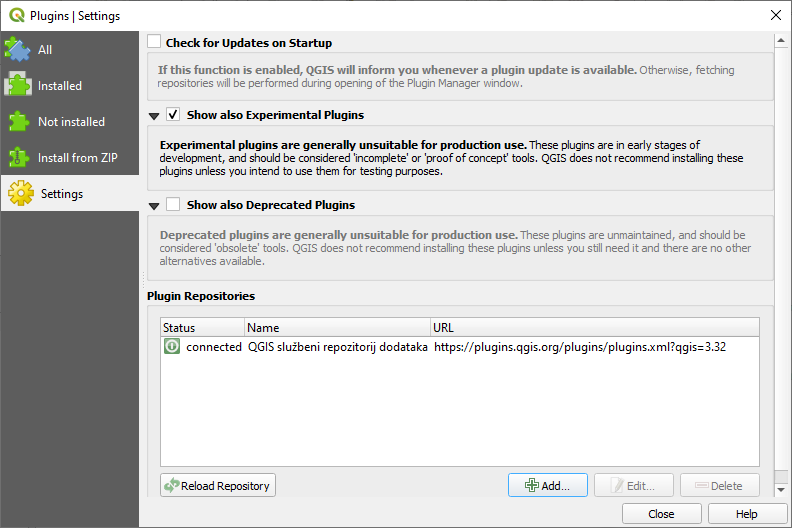Enable Check for Updates on Startup
Screen dimensions: 792x528
(x=154, y=43)
